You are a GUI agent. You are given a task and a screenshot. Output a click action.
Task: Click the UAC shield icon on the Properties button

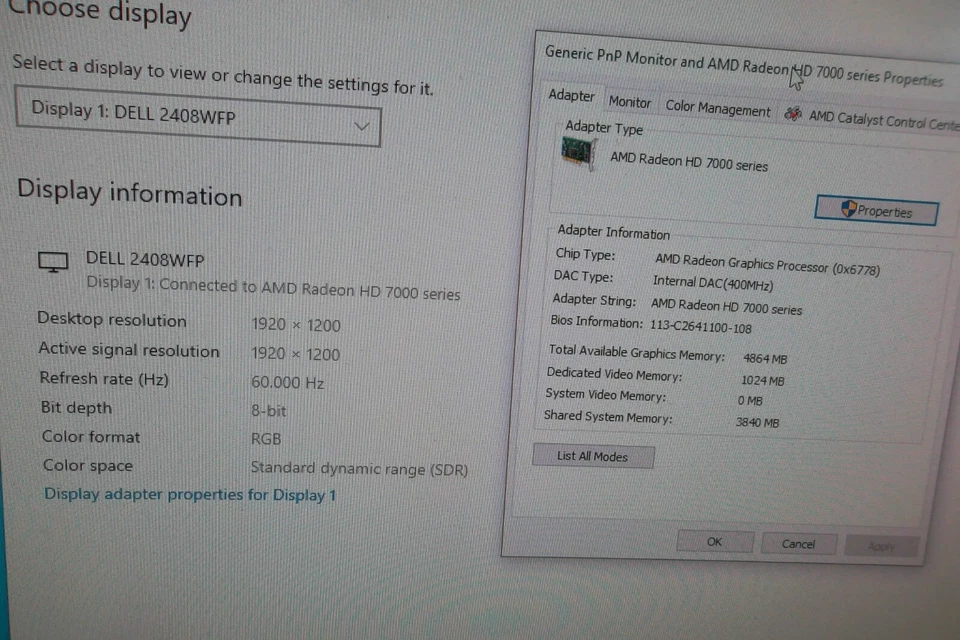(x=848, y=211)
